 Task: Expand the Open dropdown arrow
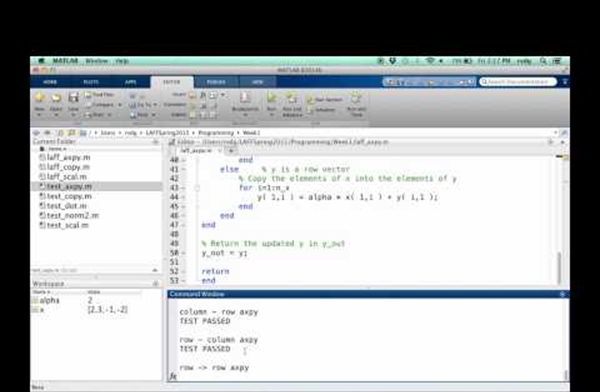pyautogui.click(x=56, y=114)
